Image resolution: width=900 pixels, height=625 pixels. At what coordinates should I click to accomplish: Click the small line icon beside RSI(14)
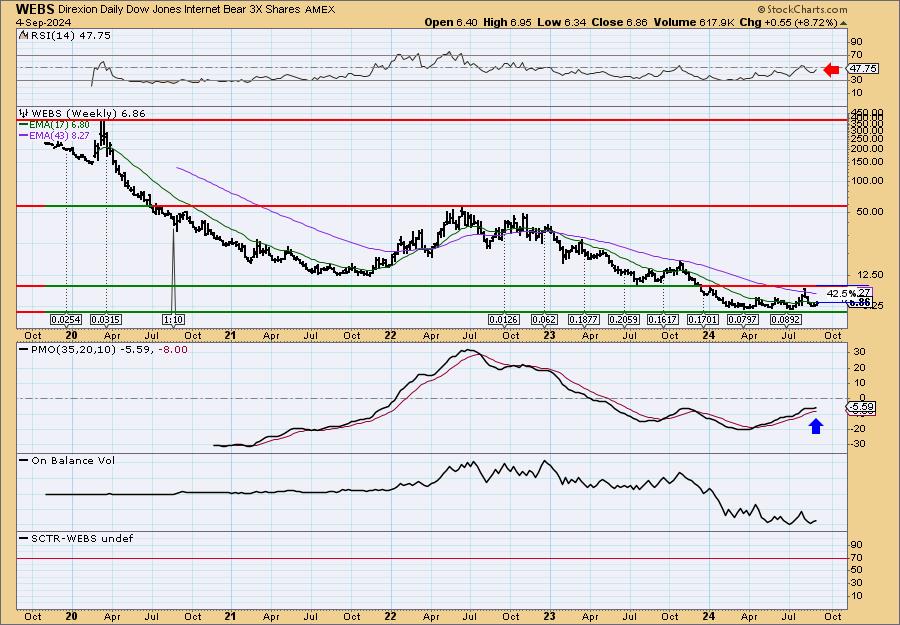pos(23,36)
